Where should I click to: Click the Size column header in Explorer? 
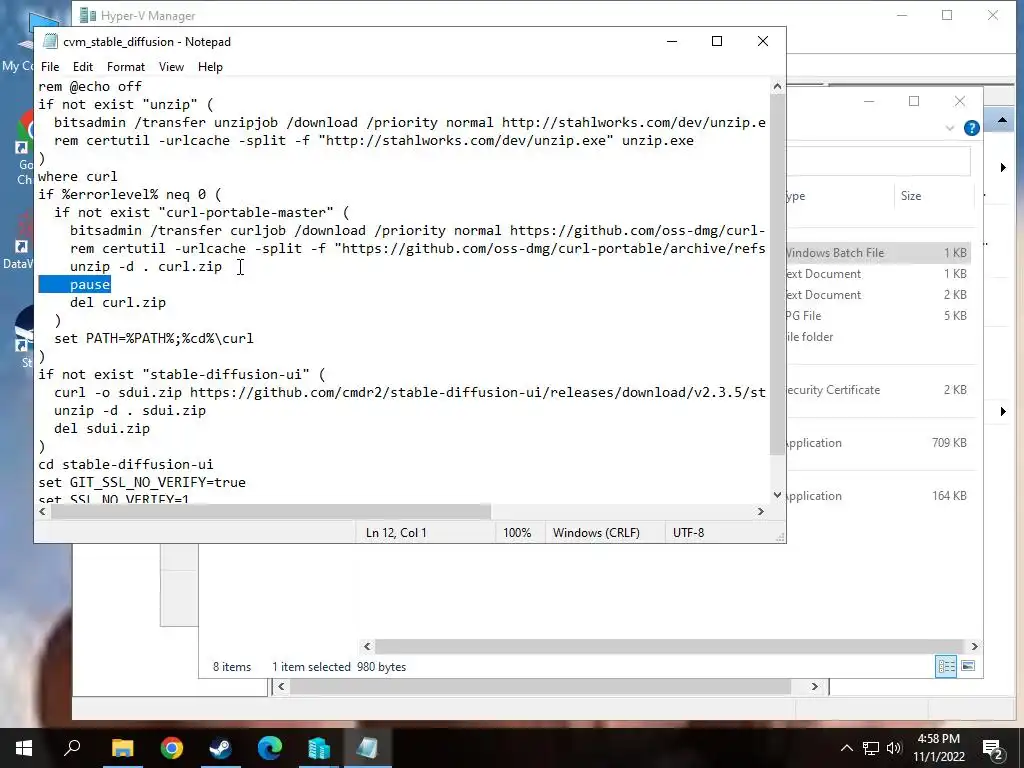[911, 196]
